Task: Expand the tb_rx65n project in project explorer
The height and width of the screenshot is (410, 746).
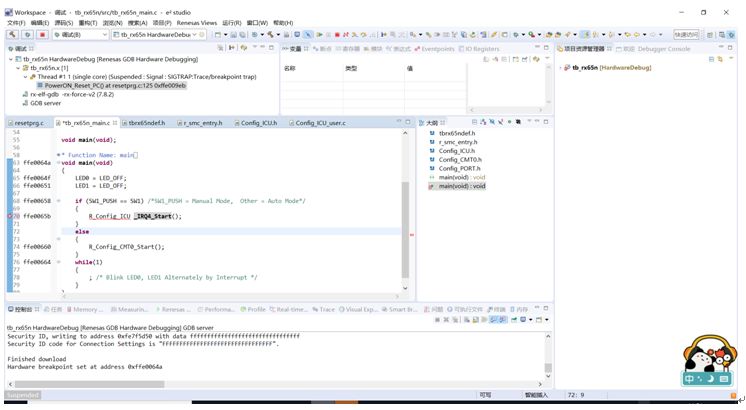Action: point(560,68)
